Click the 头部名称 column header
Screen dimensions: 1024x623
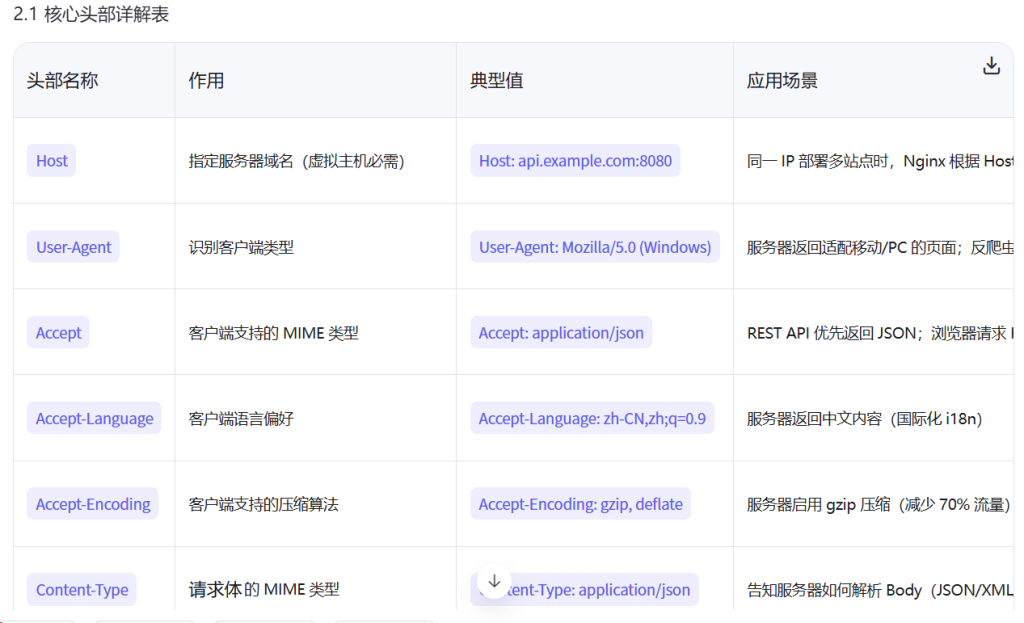point(62,81)
